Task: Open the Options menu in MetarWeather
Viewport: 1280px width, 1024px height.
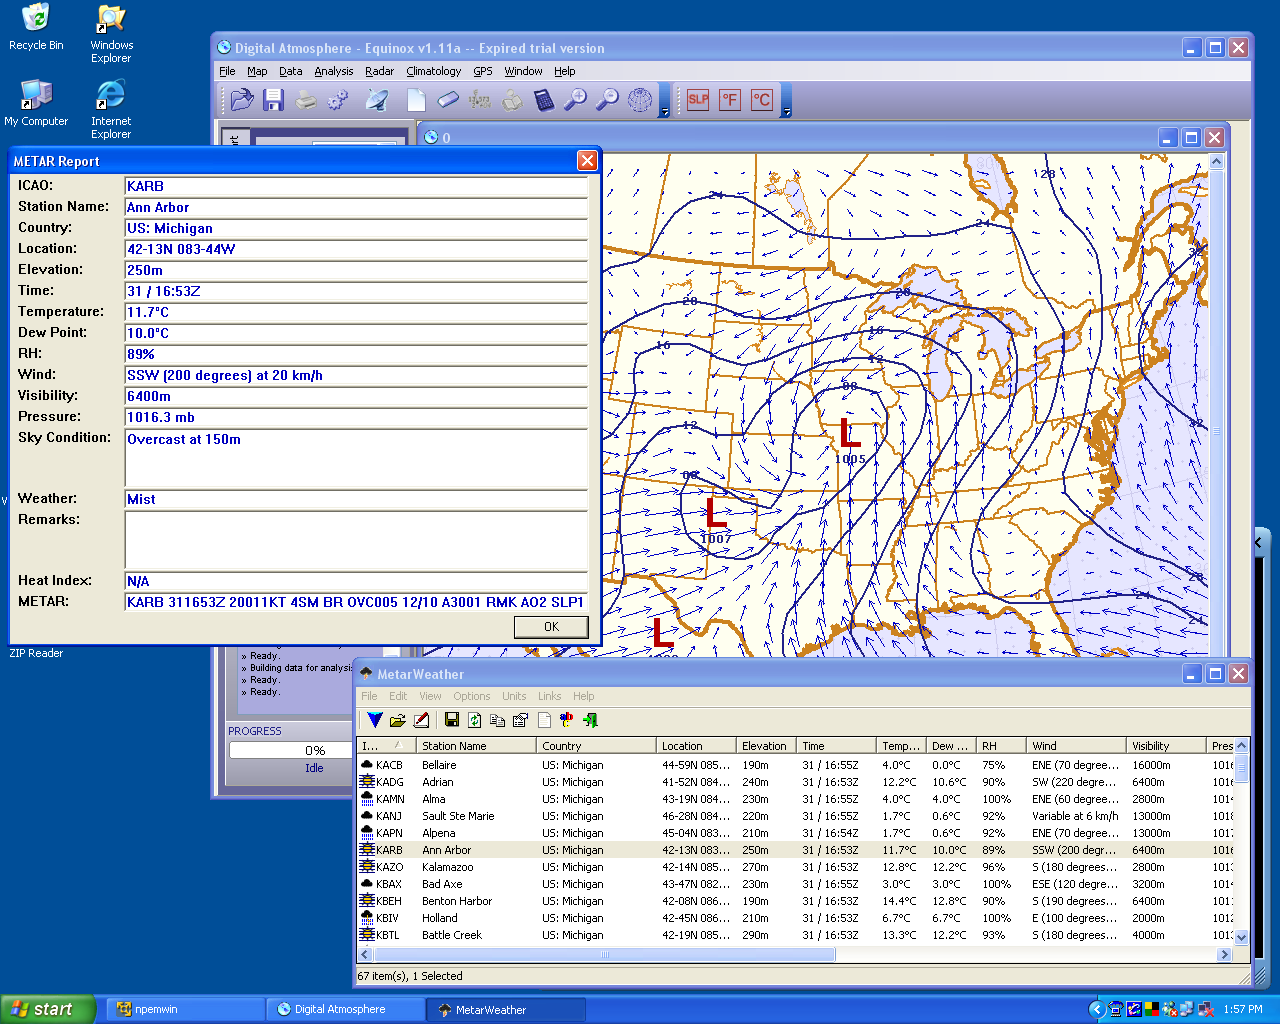Action: pyautogui.click(x=472, y=696)
